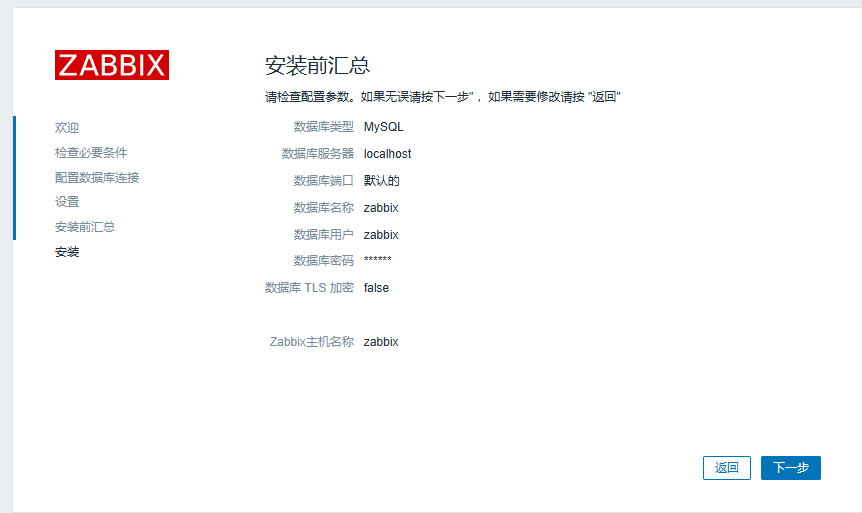This screenshot has height=513, width=862.
Task: Click the 下一步 button
Action: [x=791, y=468]
